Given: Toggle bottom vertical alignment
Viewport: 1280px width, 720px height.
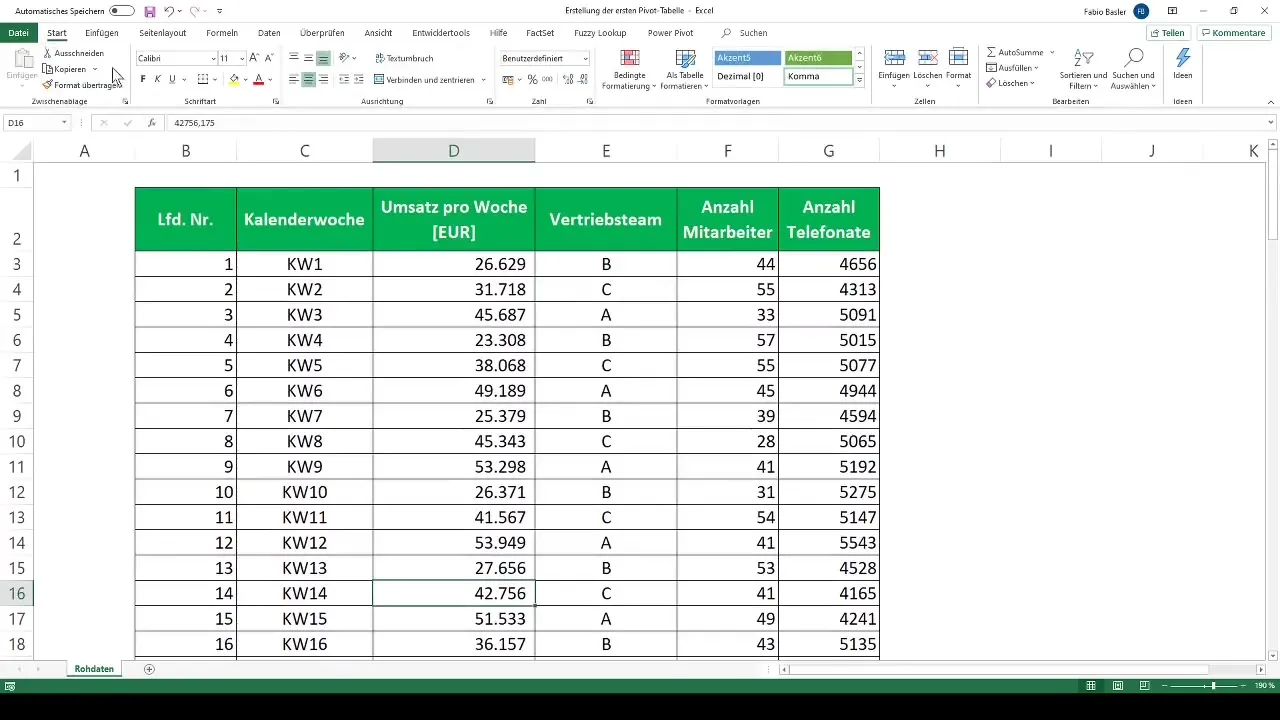Looking at the screenshot, I should point(323,59).
